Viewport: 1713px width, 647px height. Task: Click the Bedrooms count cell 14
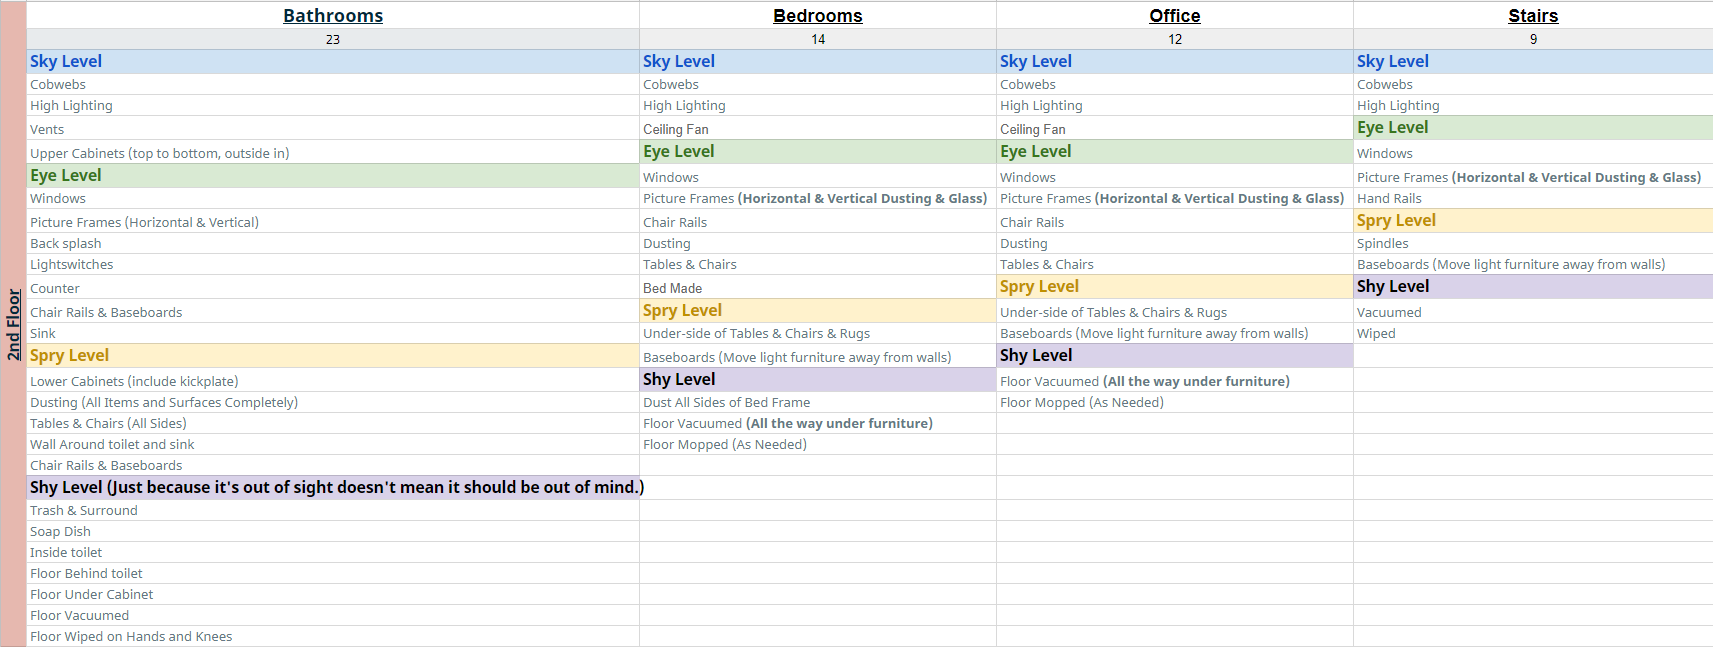[x=818, y=39]
